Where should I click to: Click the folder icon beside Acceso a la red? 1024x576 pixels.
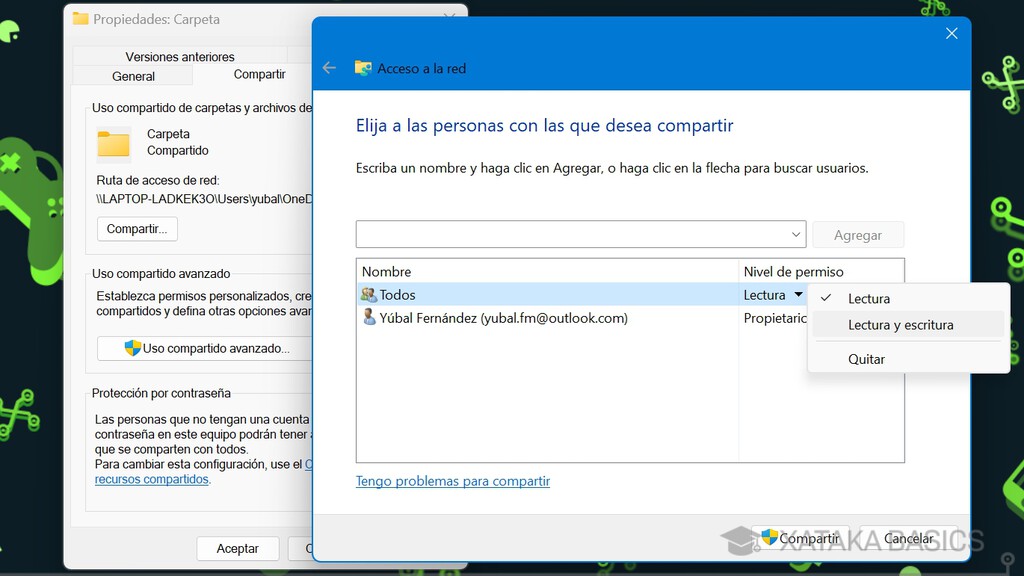click(365, 68)
